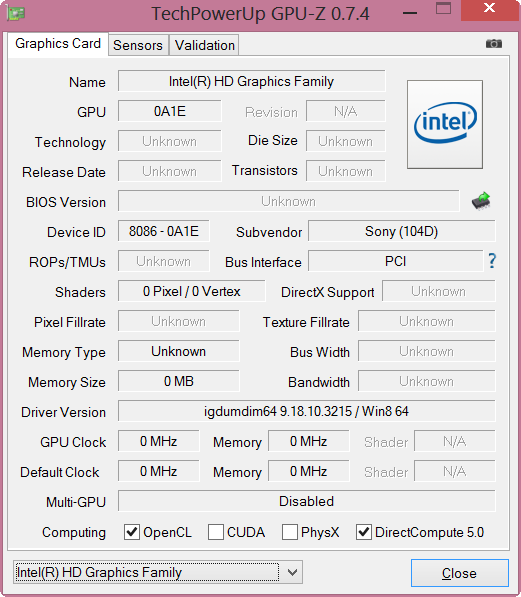The image size is (521, 597).
Task: Maximize the GPU-Z window
Action: click(x=443, y=9)
